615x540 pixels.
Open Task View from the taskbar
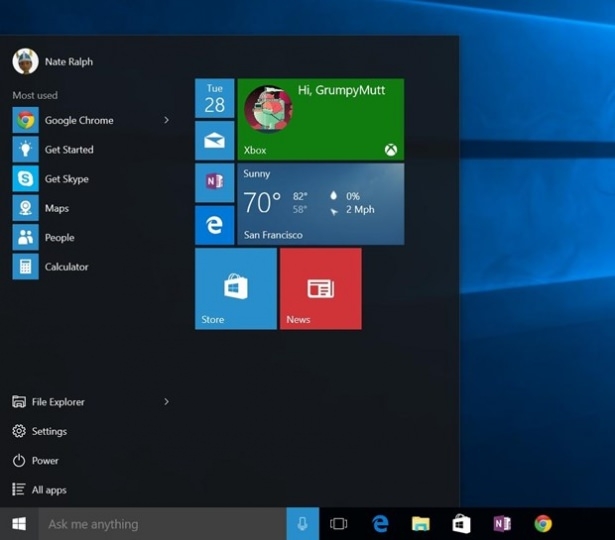point(339,524)
